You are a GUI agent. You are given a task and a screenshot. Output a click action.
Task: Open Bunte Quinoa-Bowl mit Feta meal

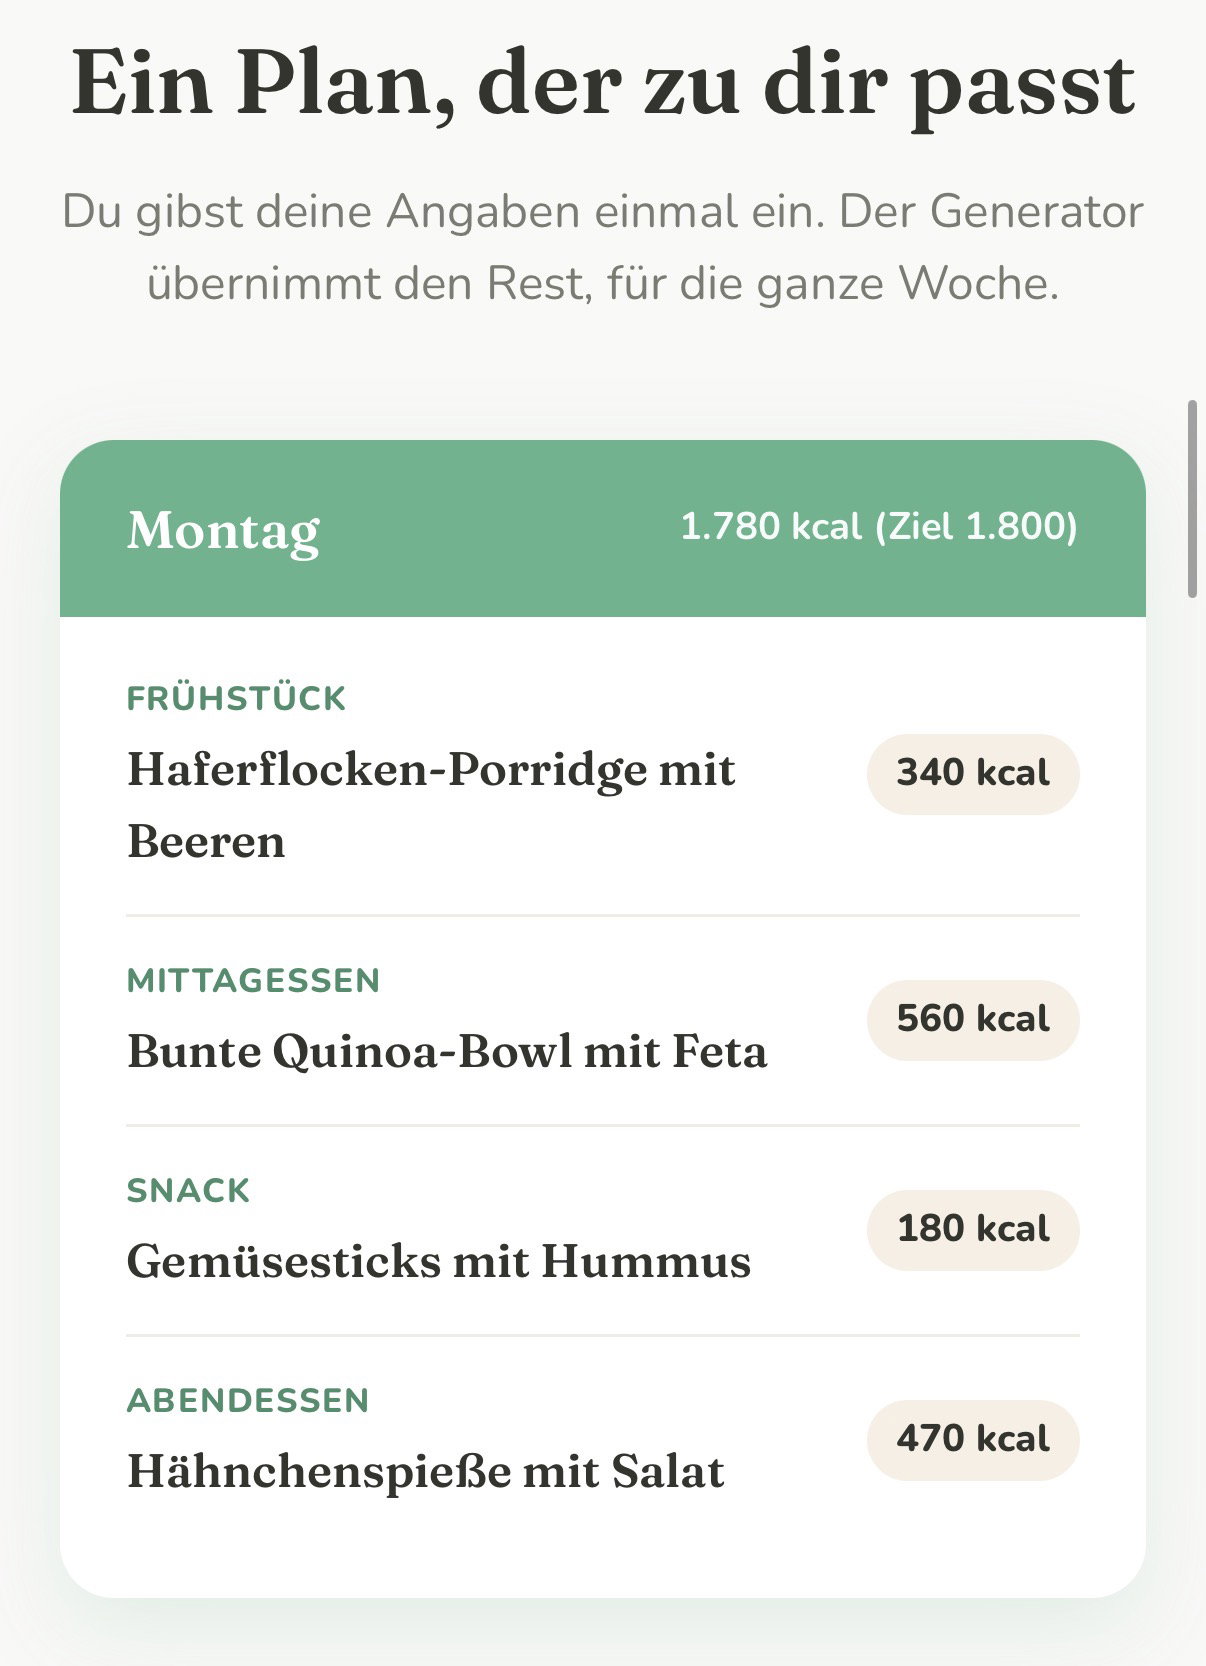tap(447, 1051)
